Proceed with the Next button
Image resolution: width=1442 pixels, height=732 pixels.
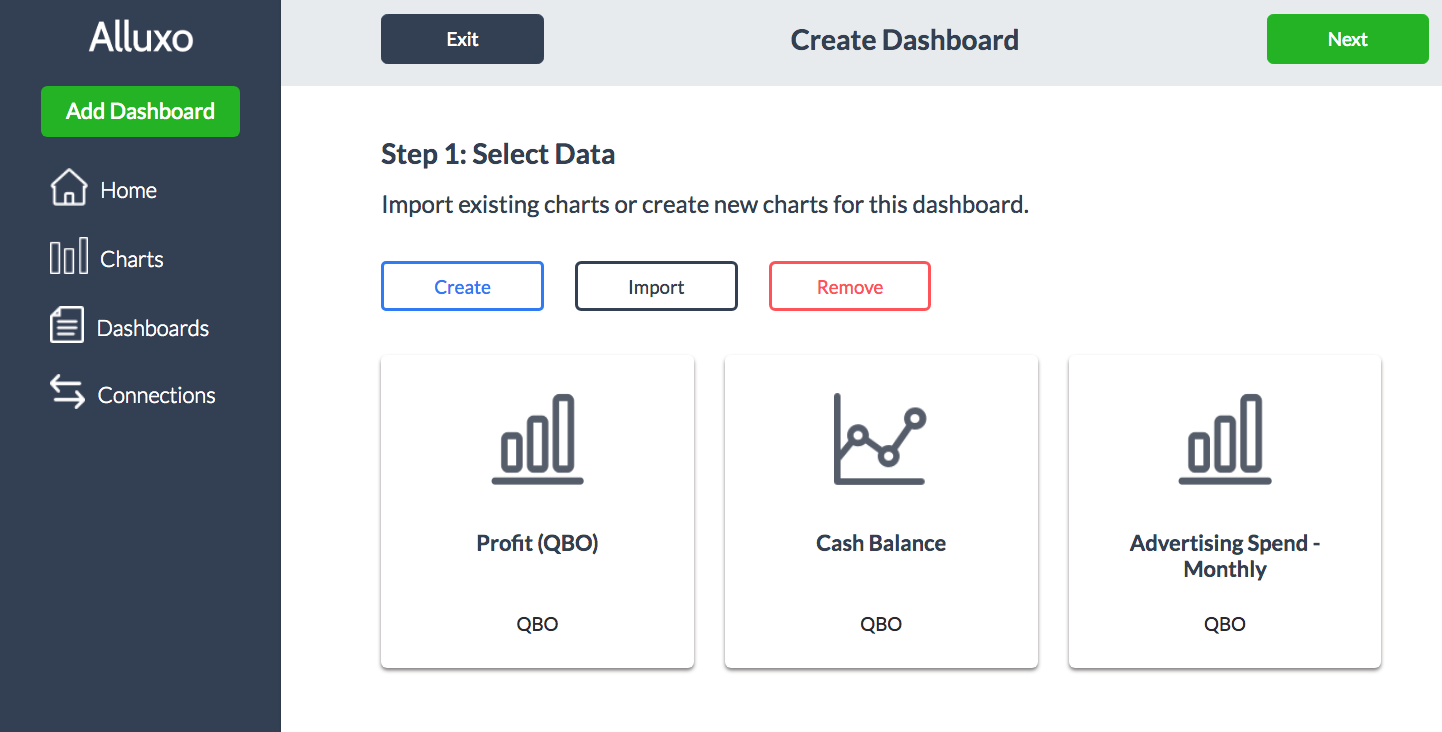(1347, 39)
